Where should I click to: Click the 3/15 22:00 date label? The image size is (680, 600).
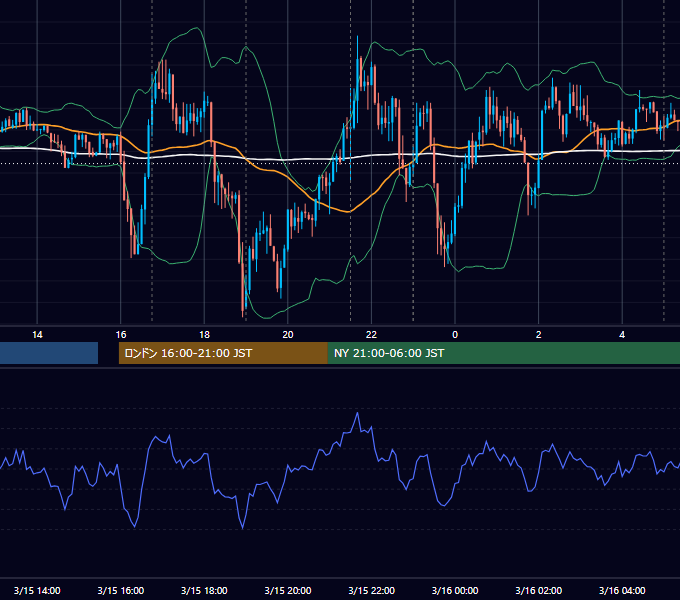372,590
